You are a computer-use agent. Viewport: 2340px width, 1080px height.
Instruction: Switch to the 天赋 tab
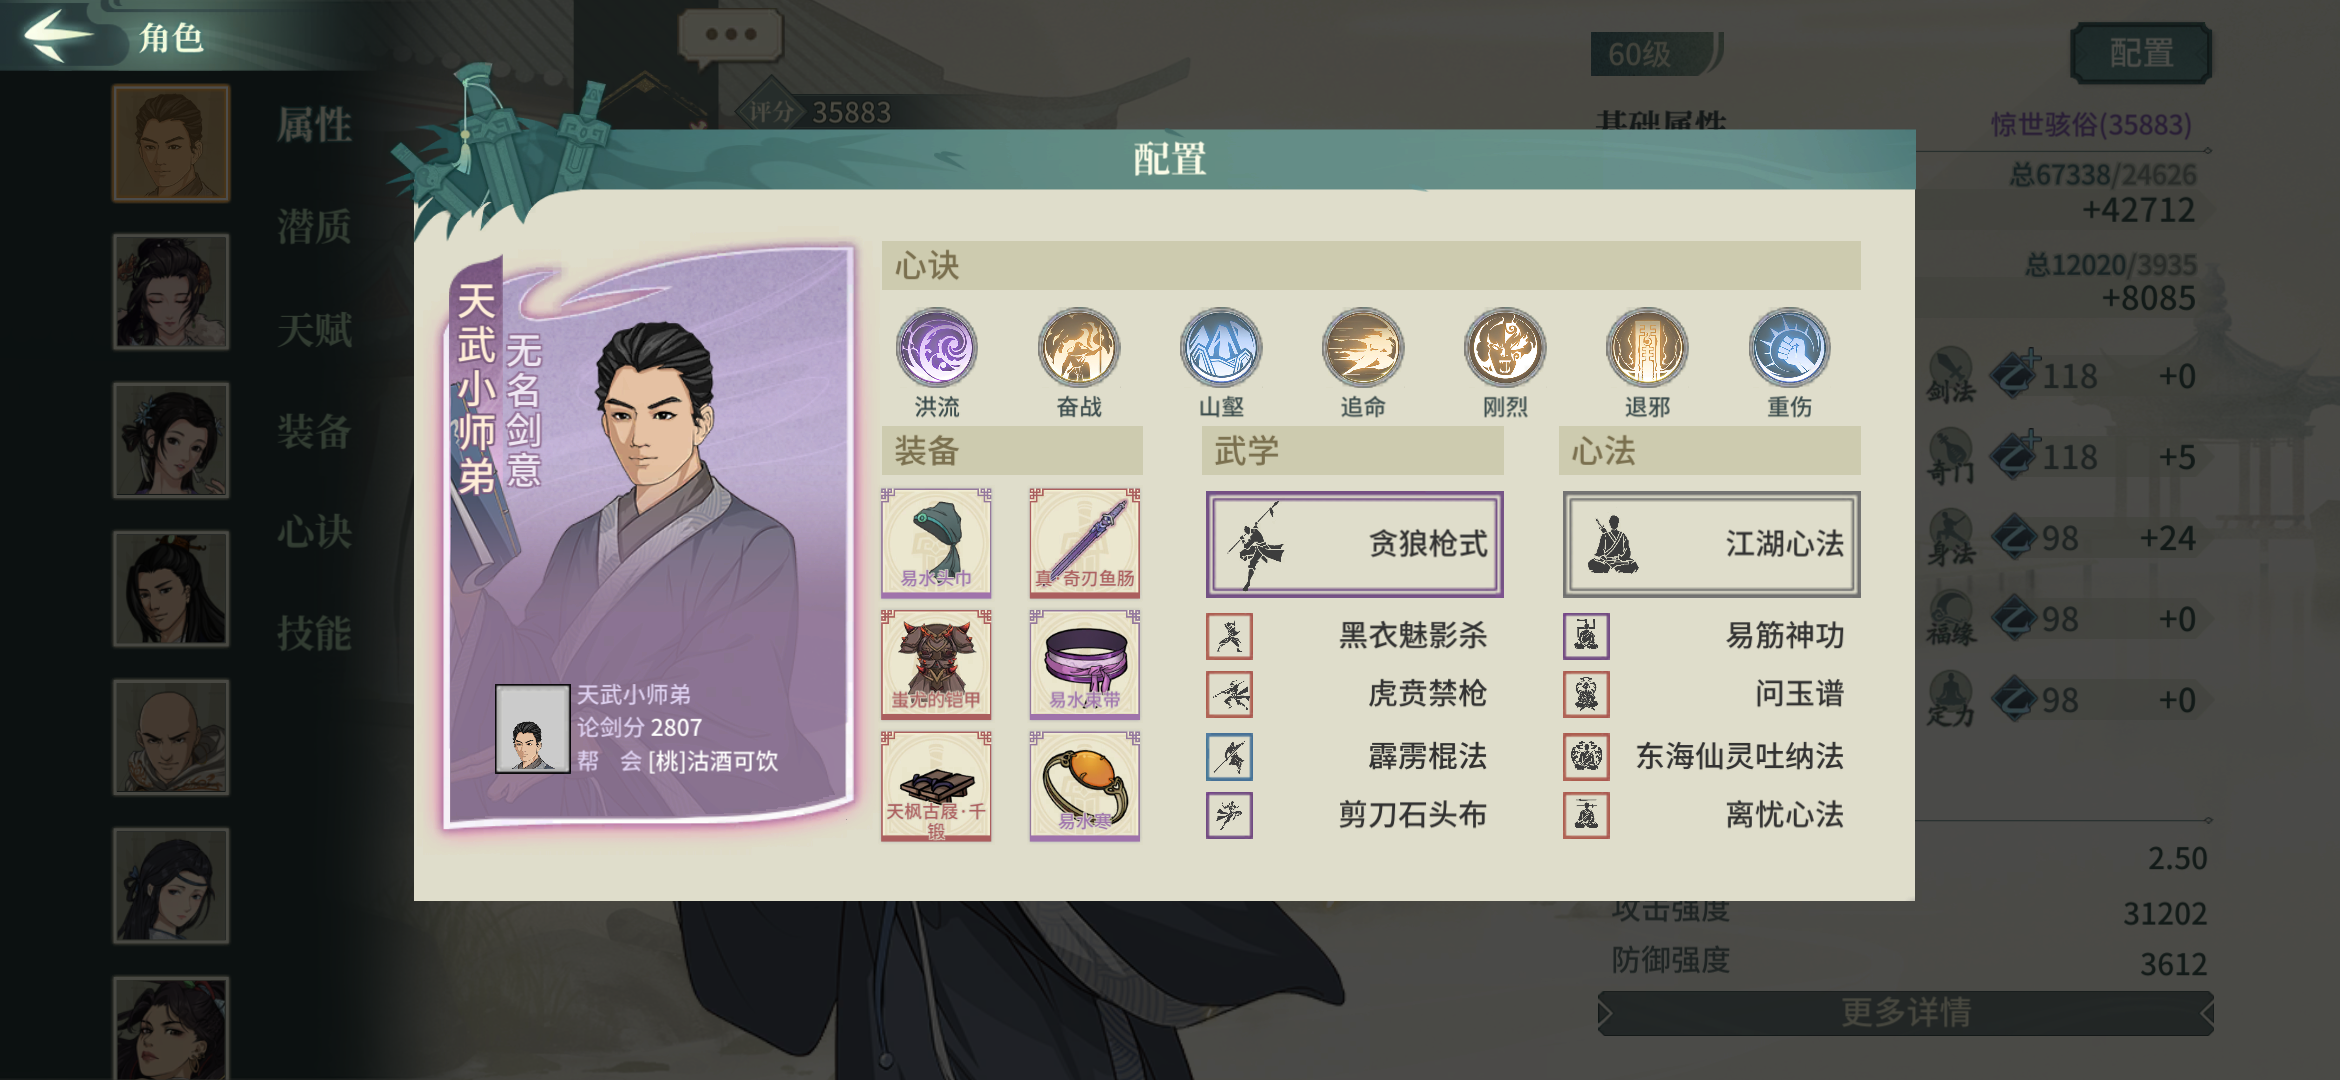pos(314,329)
